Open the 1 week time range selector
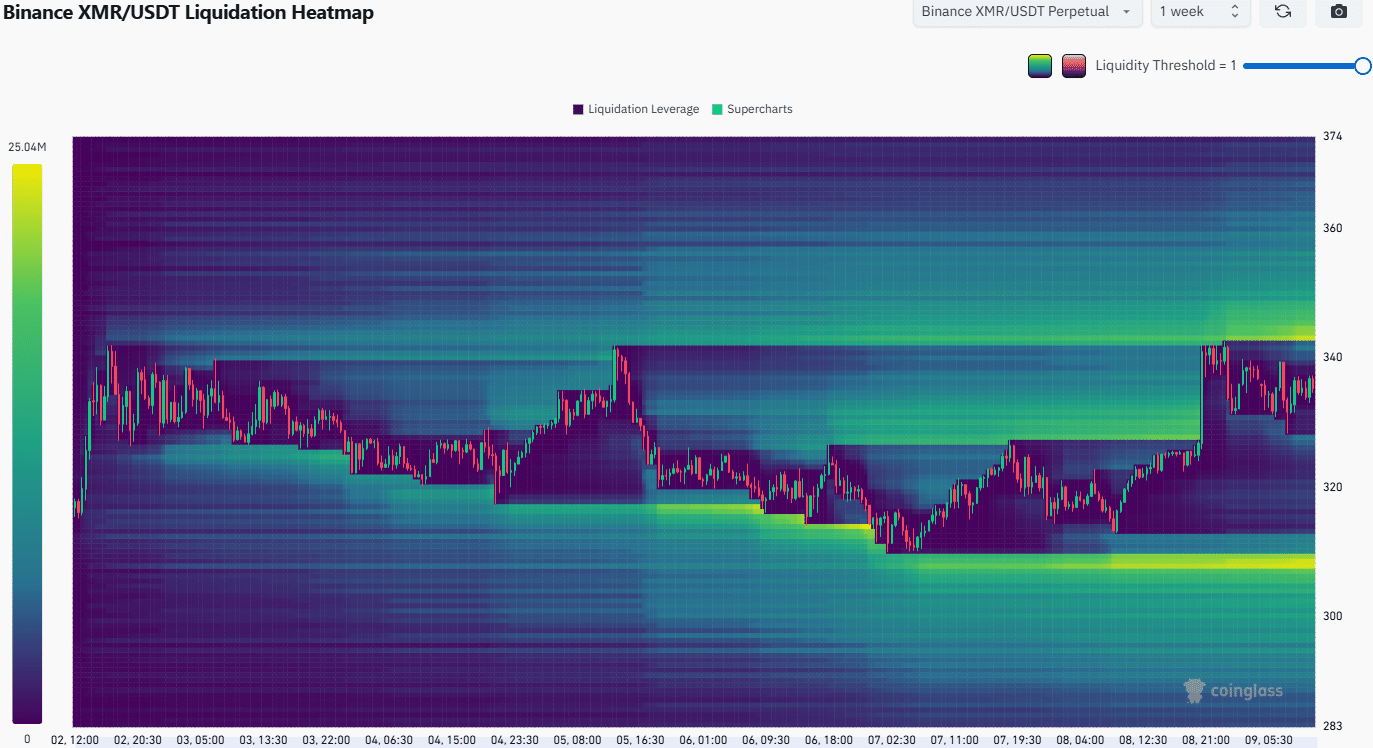The width and height of the screenshot is (1373, 748). point(1198,12)
